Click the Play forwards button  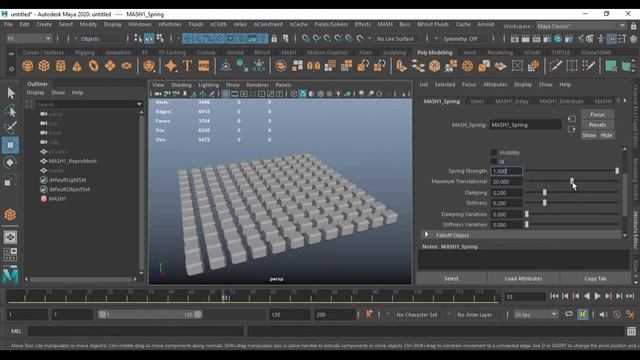(597, 296)
